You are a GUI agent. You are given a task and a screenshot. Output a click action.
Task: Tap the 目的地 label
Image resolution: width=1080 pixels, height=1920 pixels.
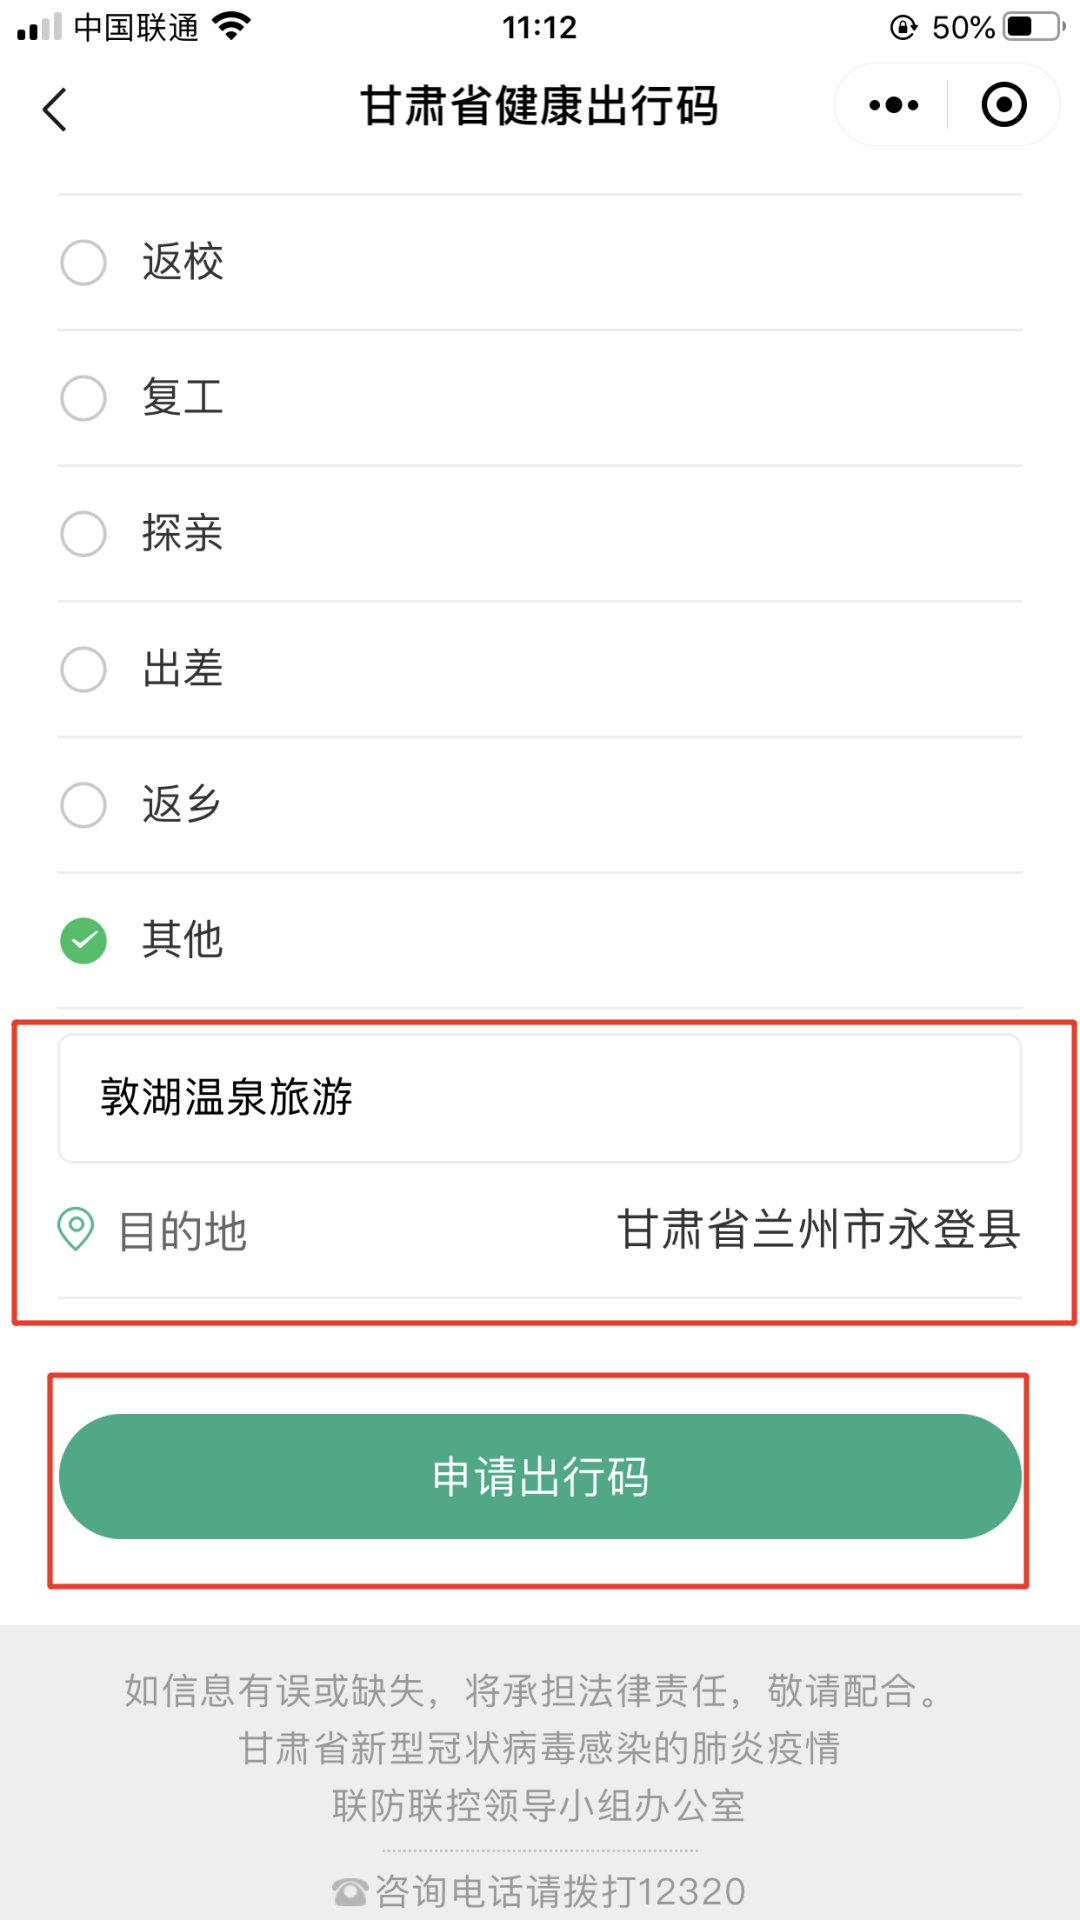(182, 1231)
